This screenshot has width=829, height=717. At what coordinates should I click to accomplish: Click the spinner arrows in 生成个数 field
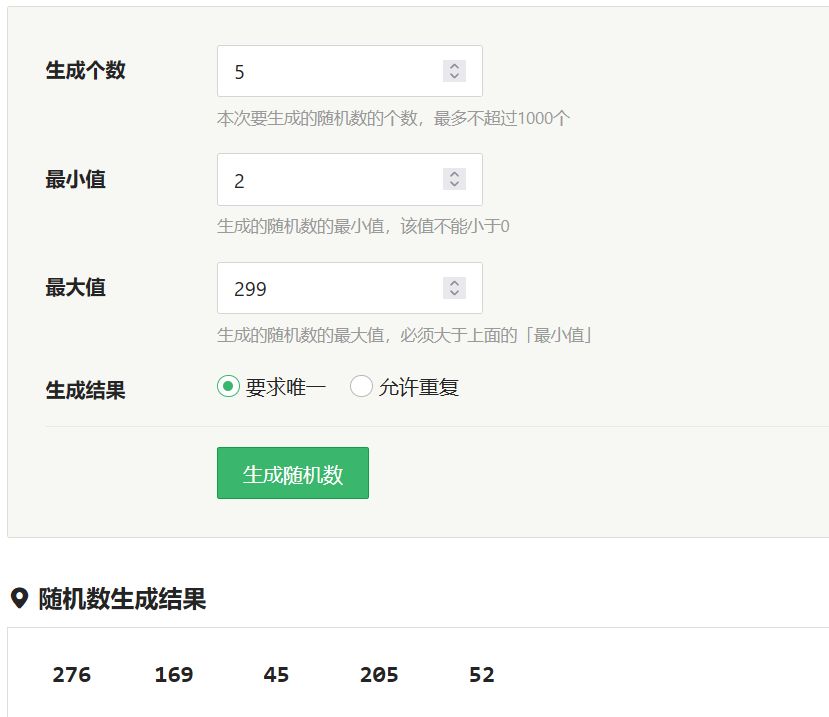(454, 71)
